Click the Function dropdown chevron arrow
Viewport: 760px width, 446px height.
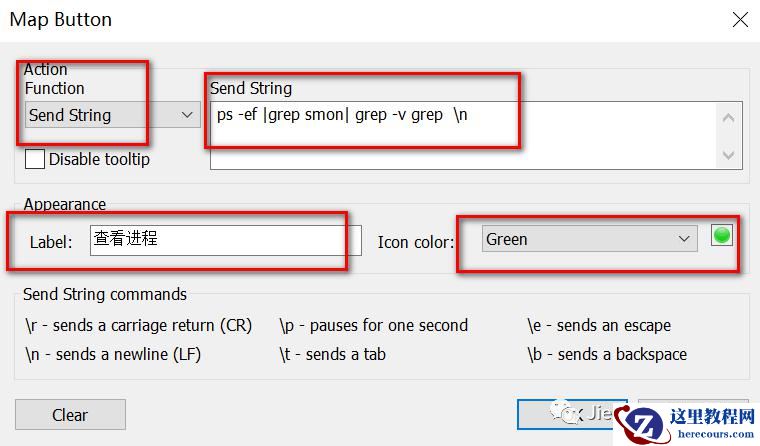pos(187,115)
